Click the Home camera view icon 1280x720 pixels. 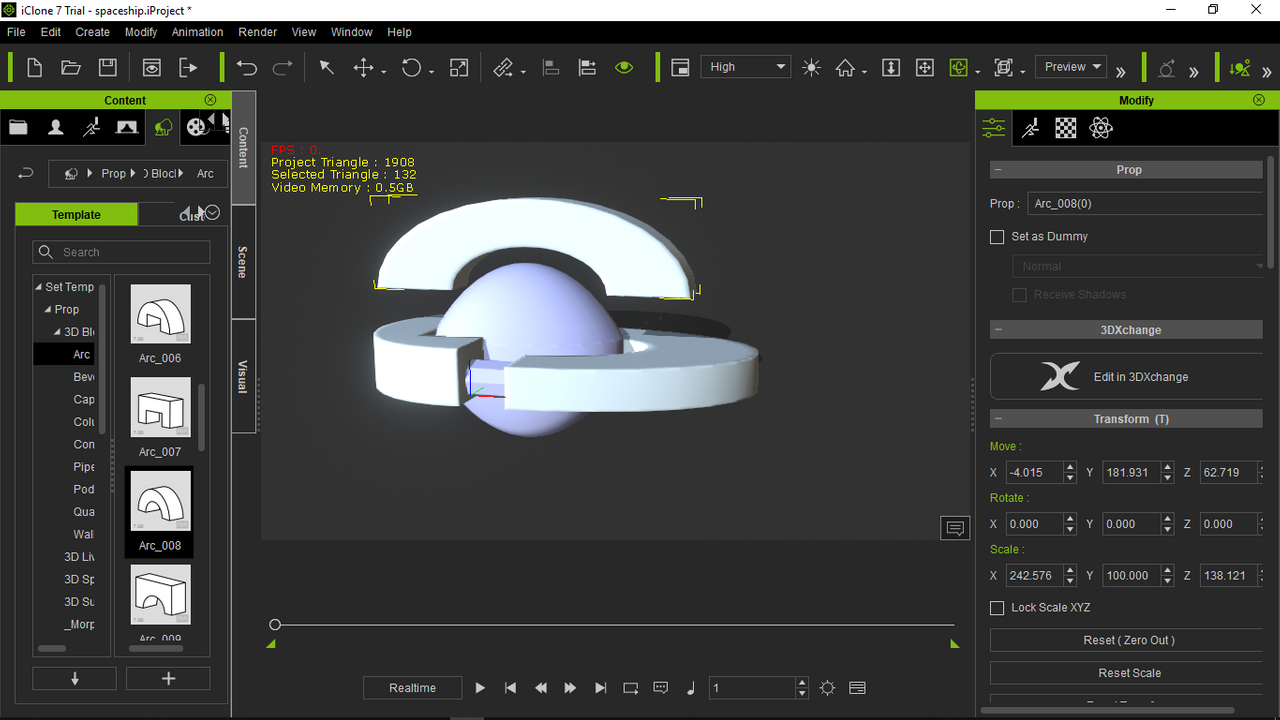click(846, 68)
